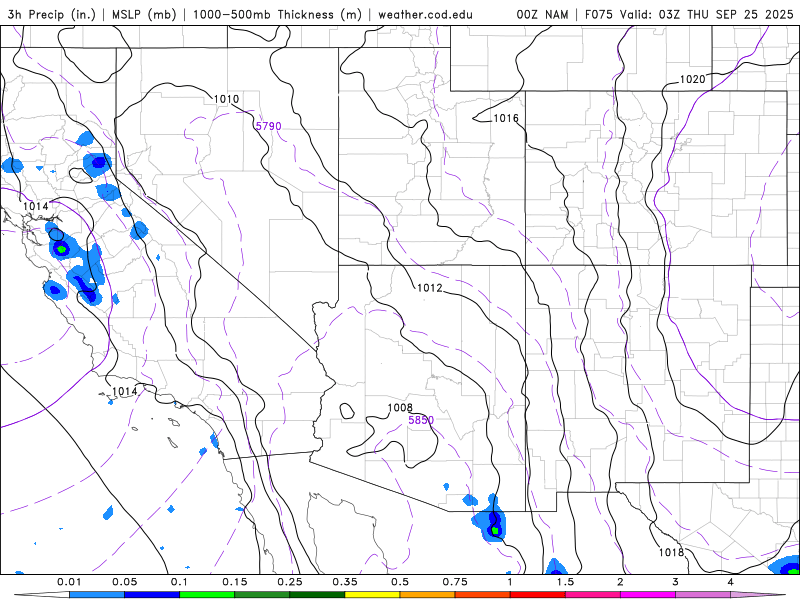Screen dimensions: 800x600
Task: Choose the orange 0.5–0.75 legend swatch
Action: pos(428,594)
